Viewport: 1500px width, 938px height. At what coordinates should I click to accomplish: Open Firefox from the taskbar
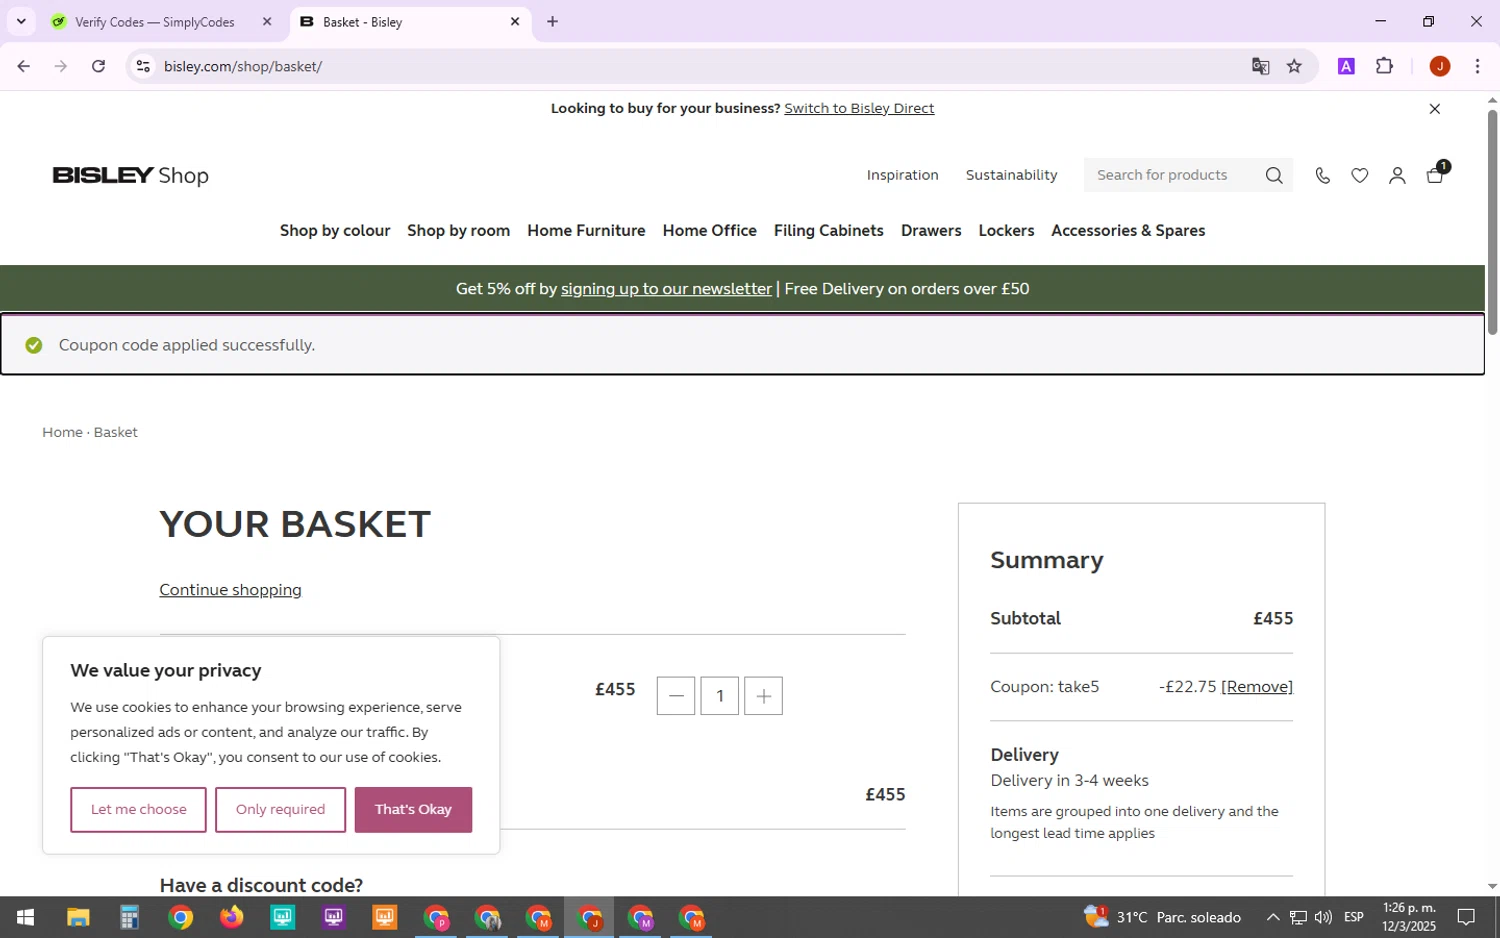coord(231,917)
